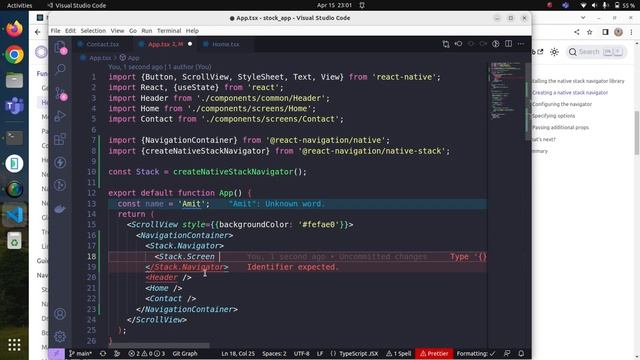The image size is (640, 360).
Task: Click the Synchronize Changes icon
Action: pyautogui.click(x=103, y=353)
